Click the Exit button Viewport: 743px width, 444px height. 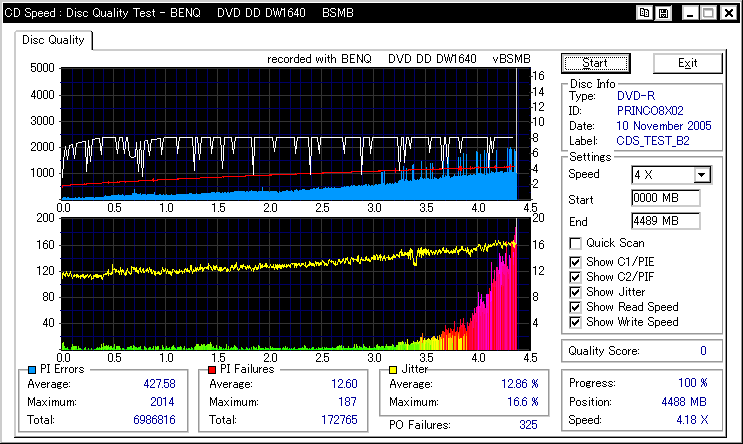687,63
